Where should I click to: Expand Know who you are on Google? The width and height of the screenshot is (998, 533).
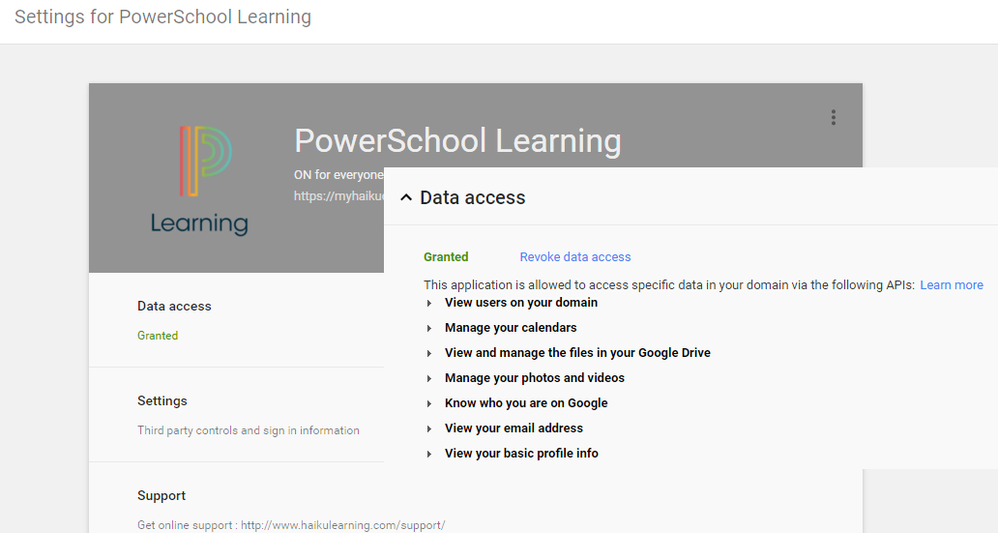pyautogui.click(x=430, y=403)
